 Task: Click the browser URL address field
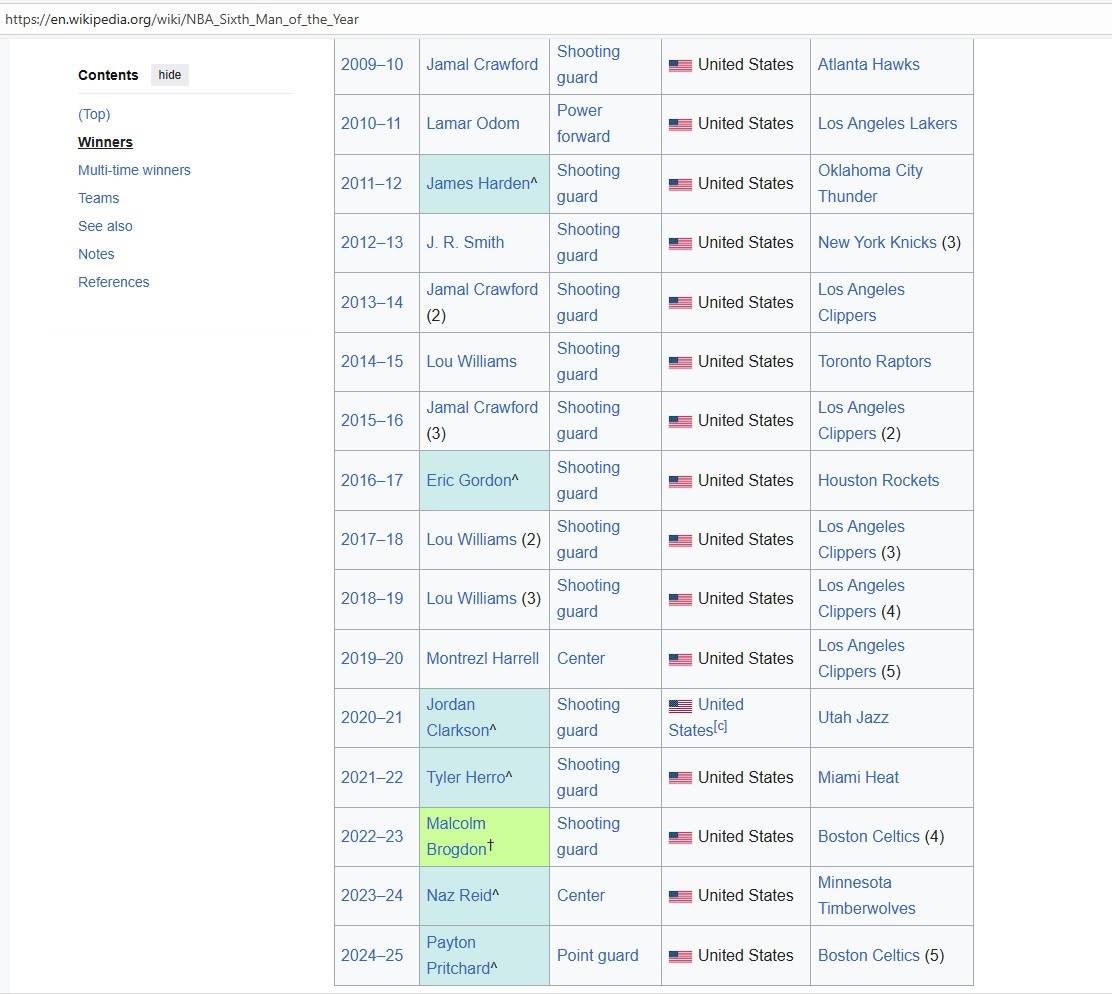pyautogui.click(x=556, y=19)
